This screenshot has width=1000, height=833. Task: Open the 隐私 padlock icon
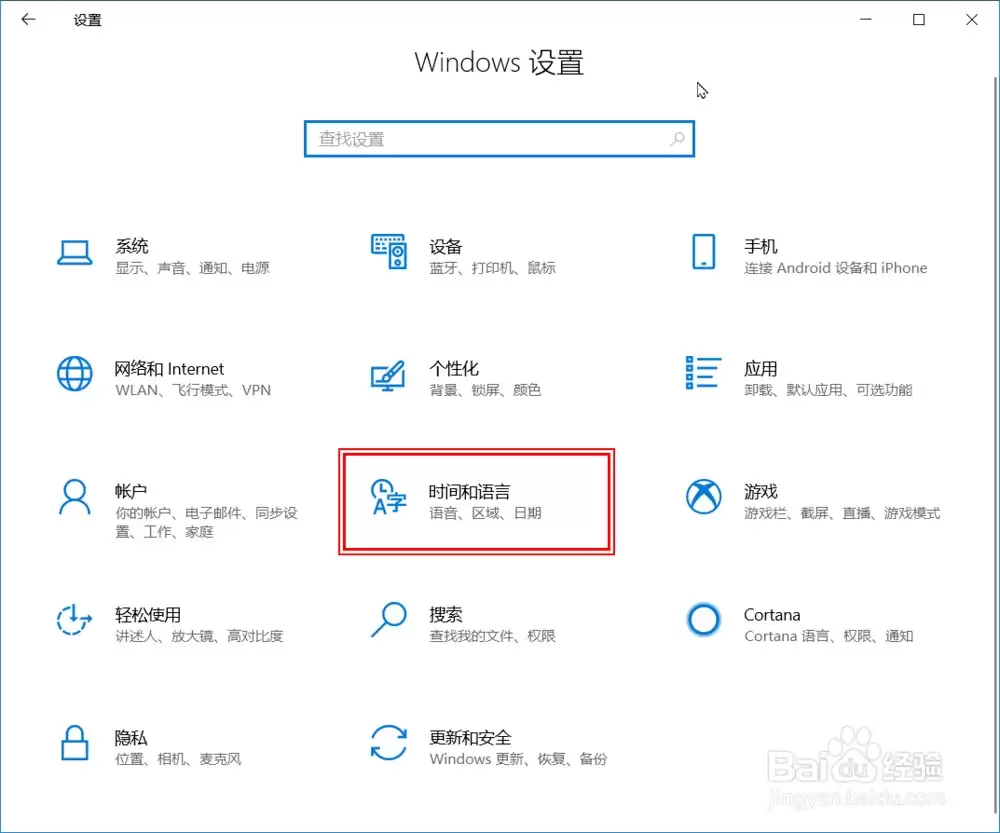tap(75, 743)
